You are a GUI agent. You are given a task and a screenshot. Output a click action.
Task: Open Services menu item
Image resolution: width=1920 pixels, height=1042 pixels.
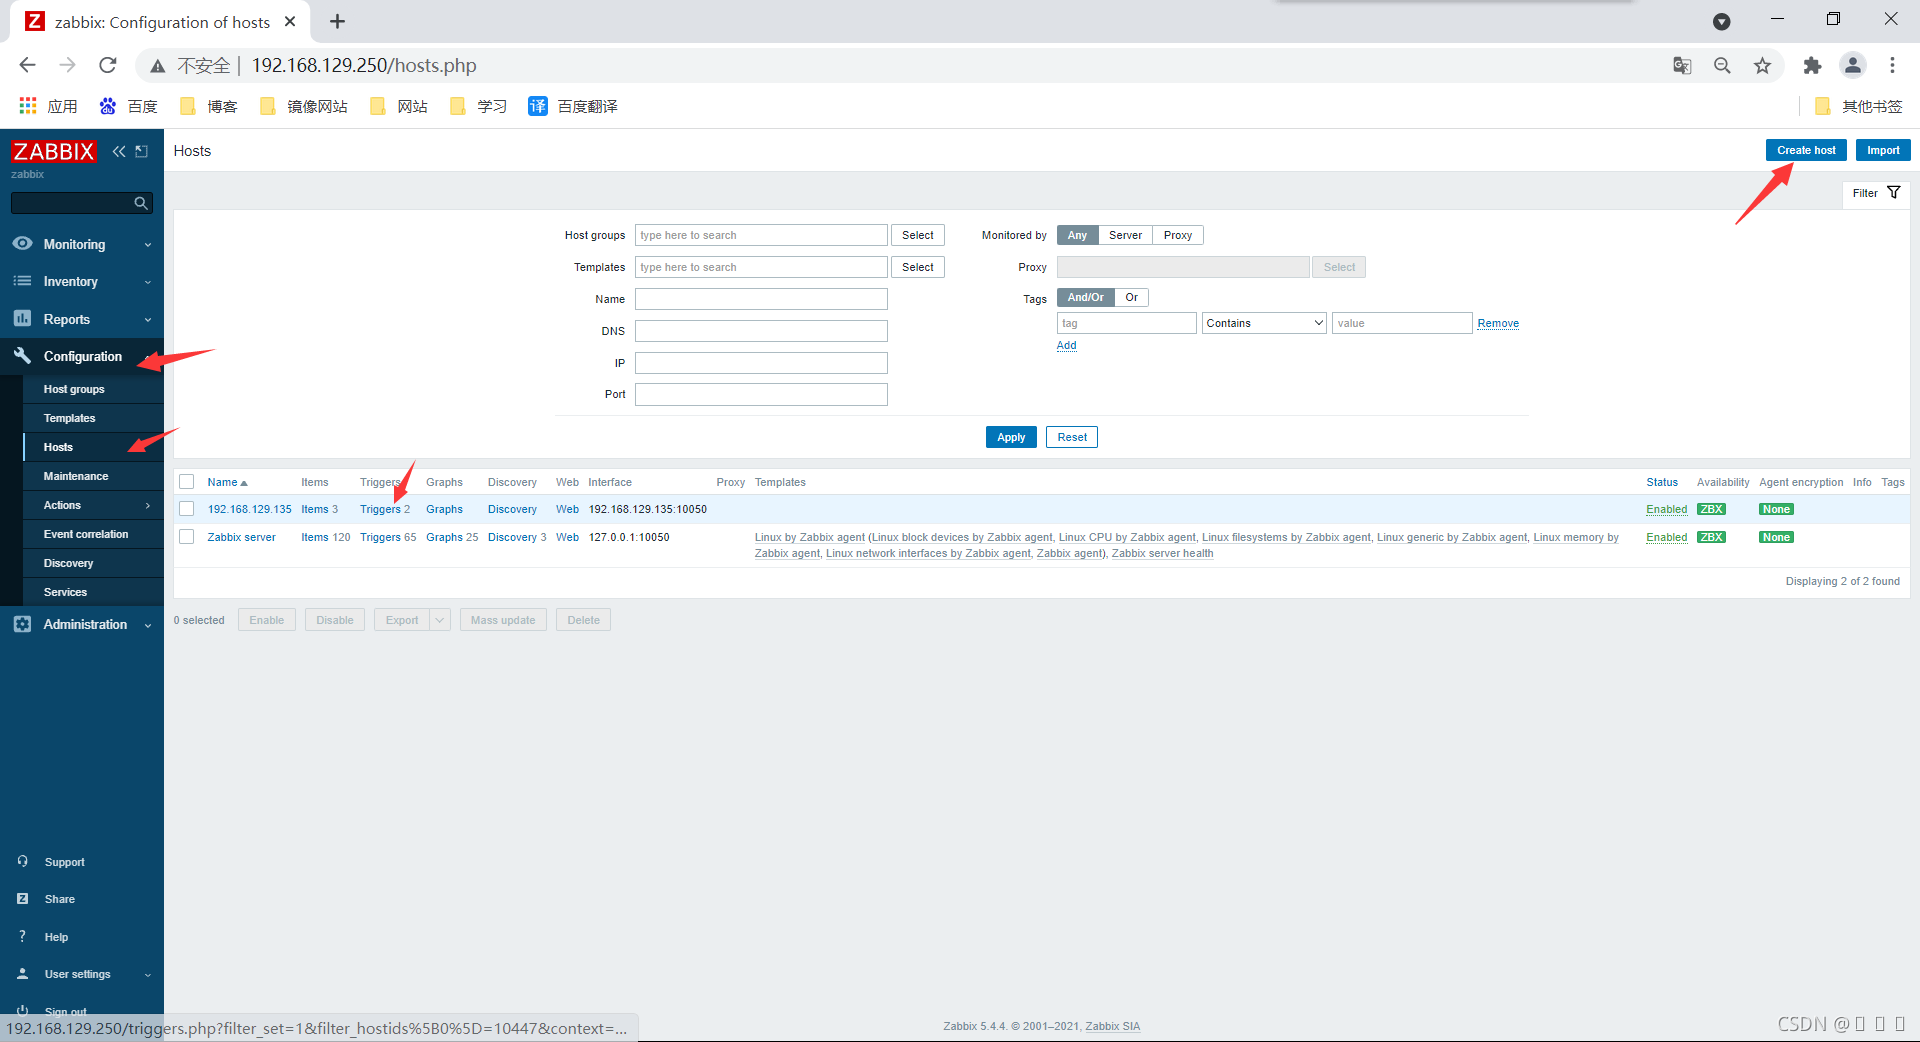(65, 592)
